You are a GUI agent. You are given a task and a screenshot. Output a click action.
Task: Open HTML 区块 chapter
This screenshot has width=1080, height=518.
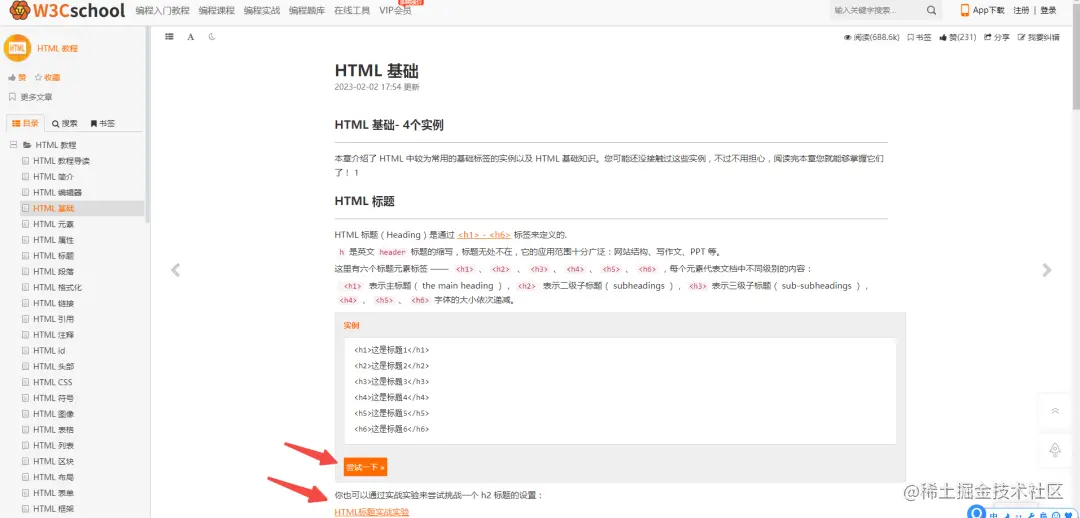(x=53, y=462)
